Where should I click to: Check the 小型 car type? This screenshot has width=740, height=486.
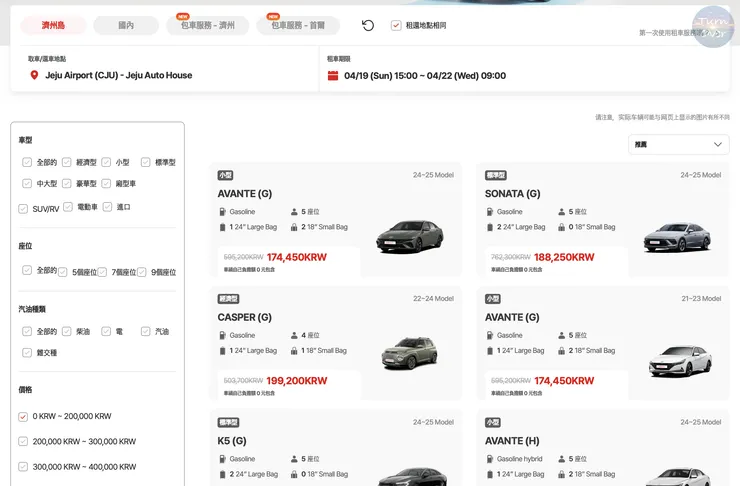coord(106,162)
